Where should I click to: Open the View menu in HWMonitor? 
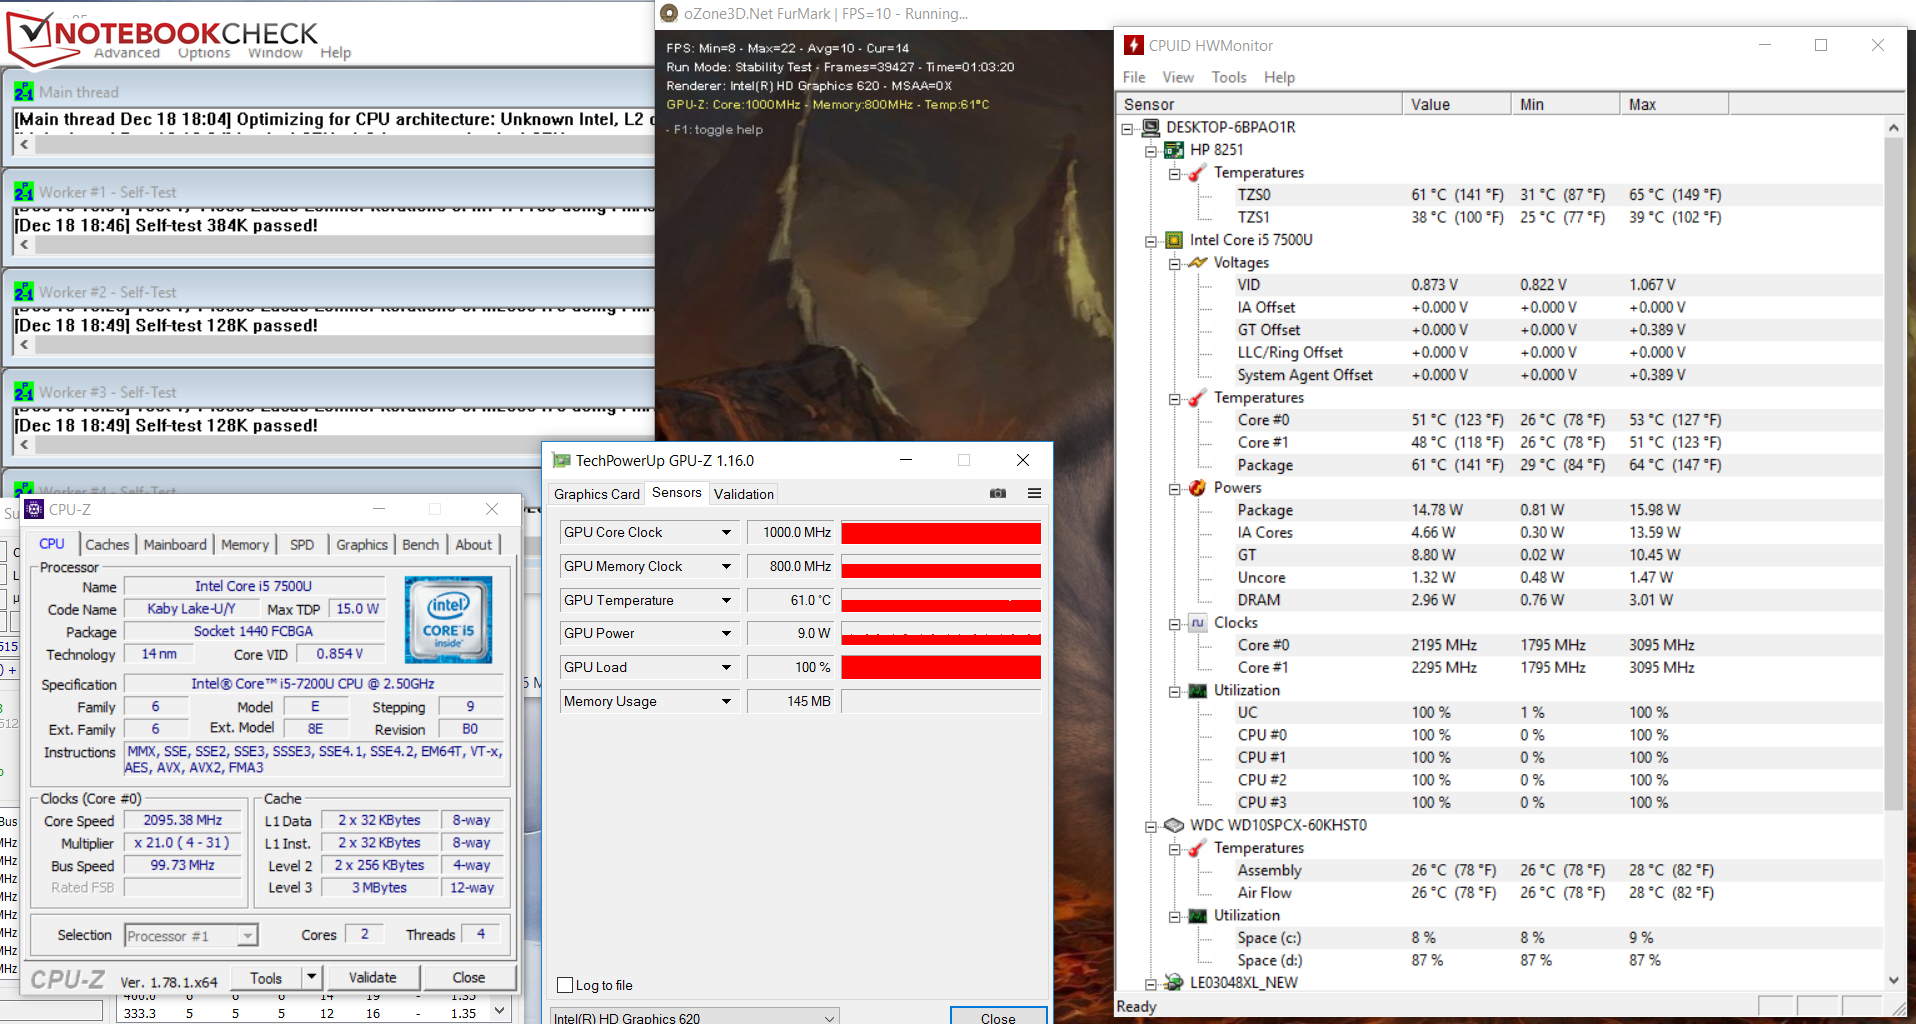(x=1178, y=77)
